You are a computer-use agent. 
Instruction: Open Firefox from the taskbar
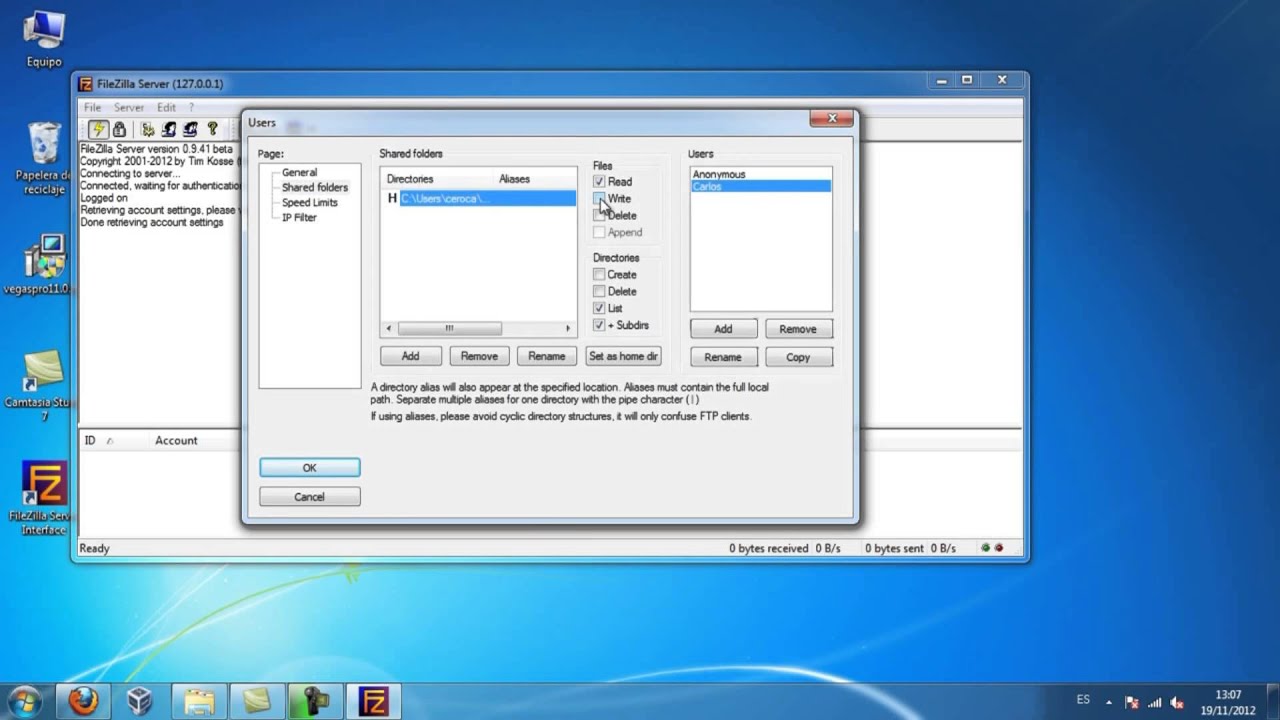(x=83, y=701)
